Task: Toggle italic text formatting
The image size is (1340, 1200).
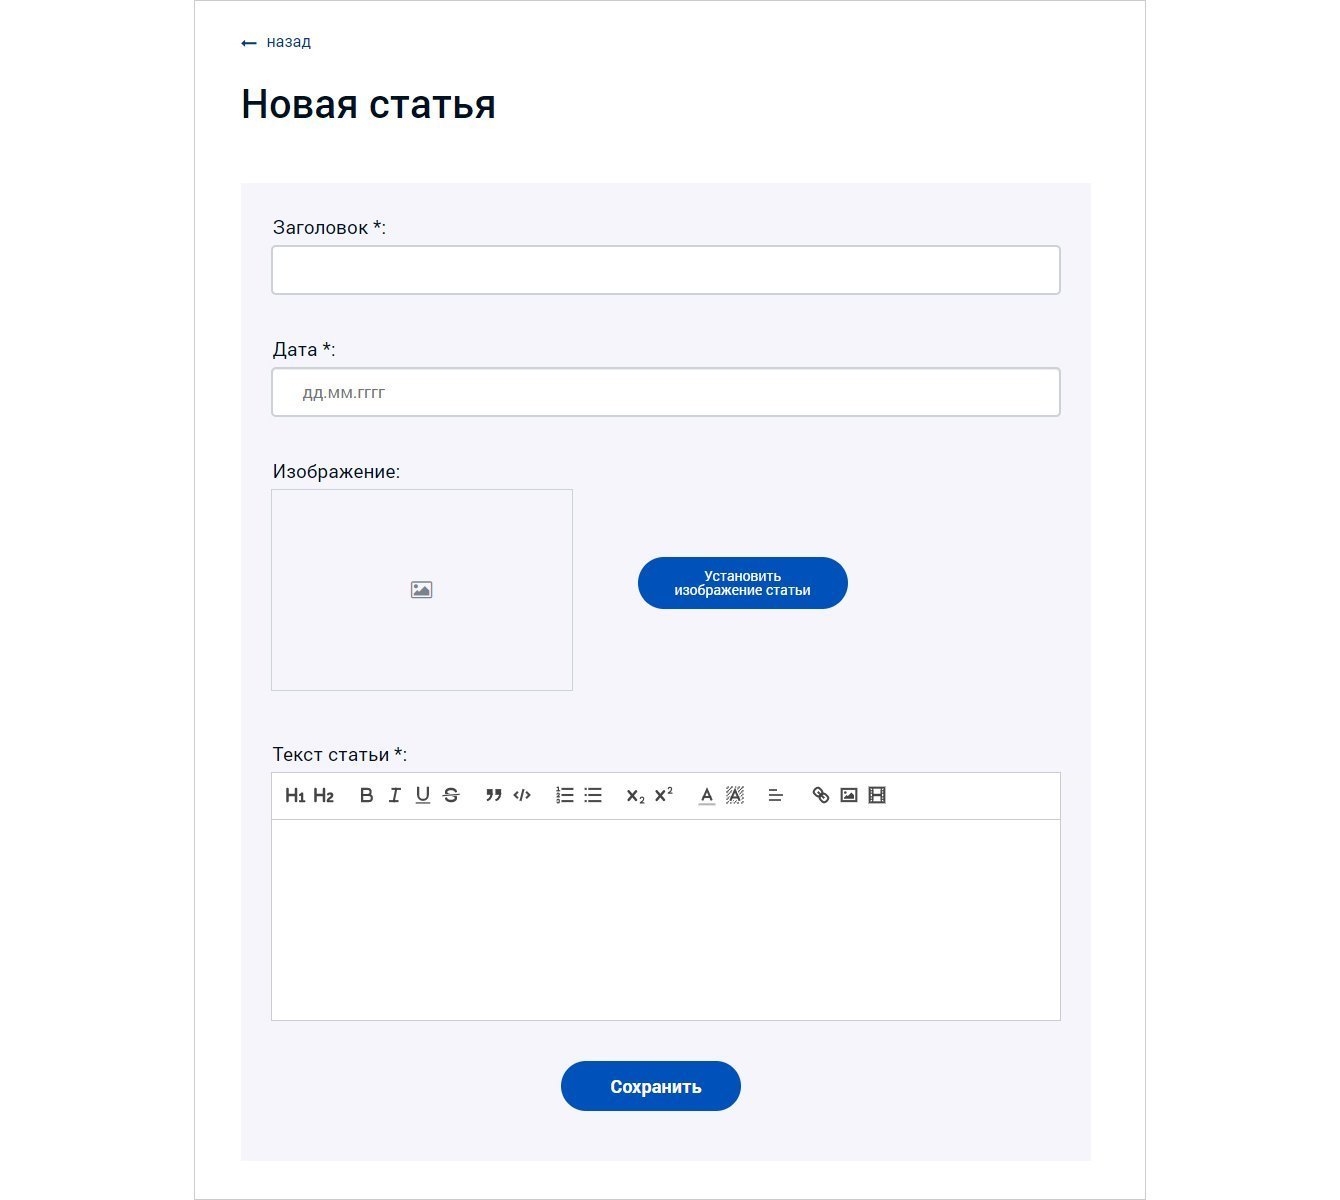Action: [x=394, y=796]
